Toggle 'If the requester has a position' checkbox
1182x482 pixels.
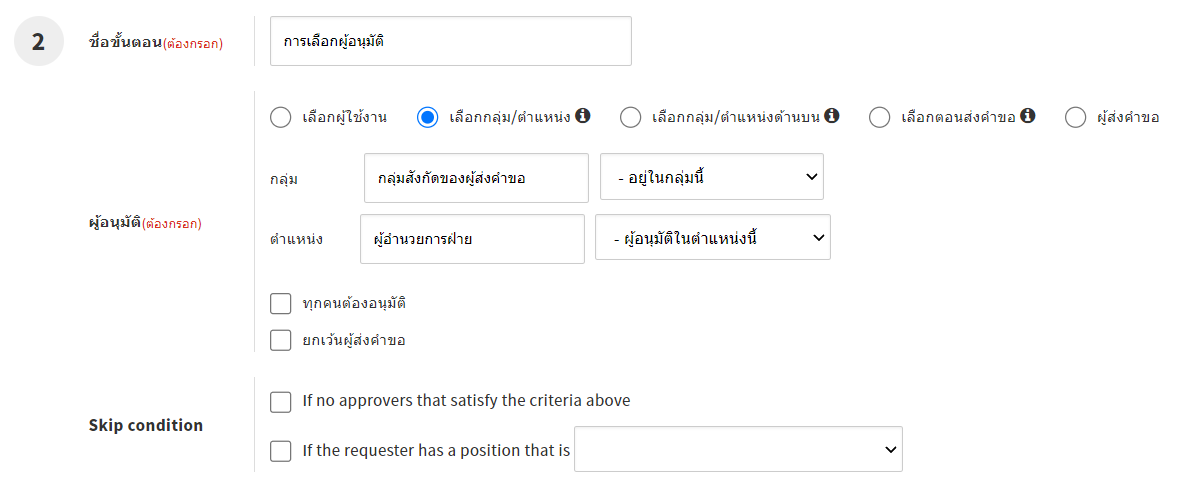coord(281,451)
